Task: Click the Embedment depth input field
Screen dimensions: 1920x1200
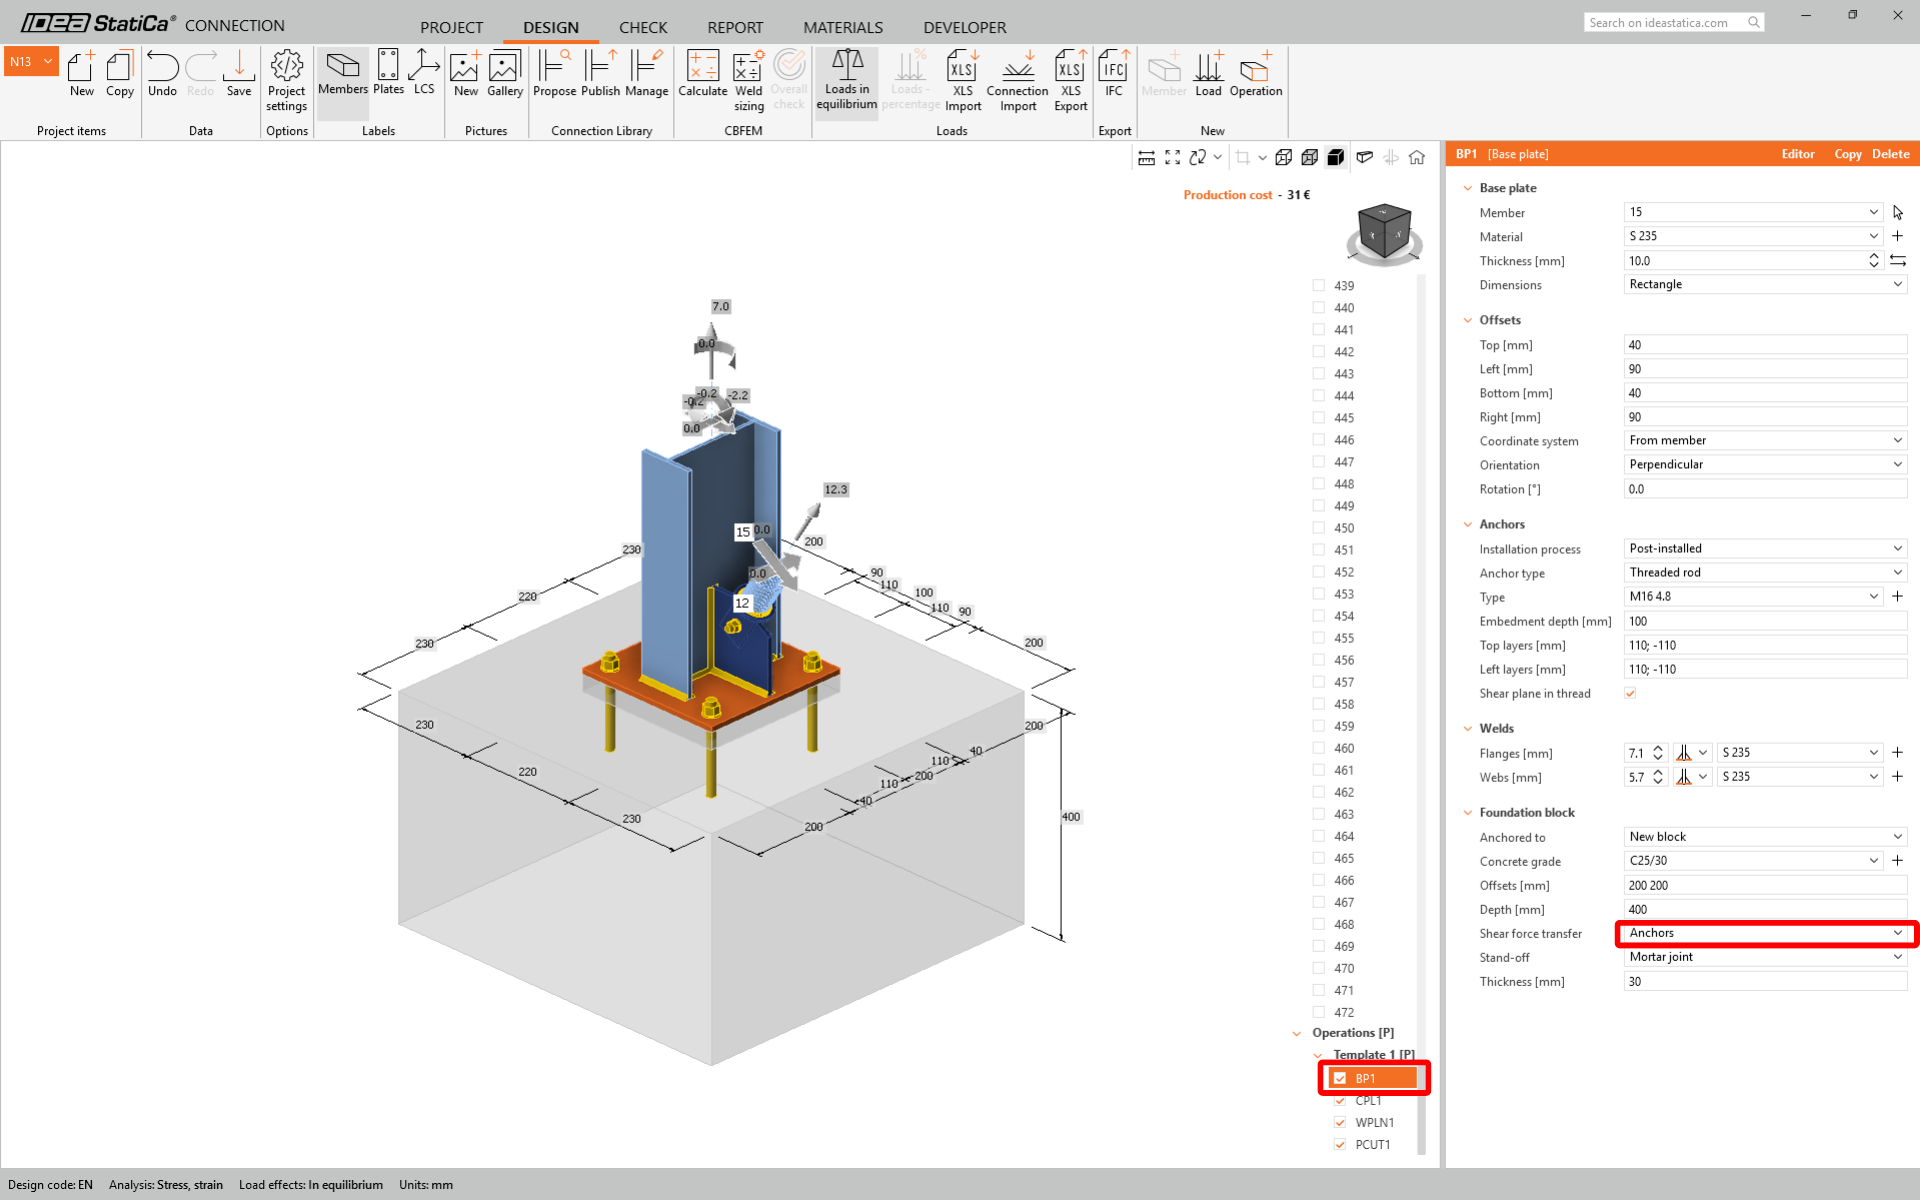Action: [1765, 621]
